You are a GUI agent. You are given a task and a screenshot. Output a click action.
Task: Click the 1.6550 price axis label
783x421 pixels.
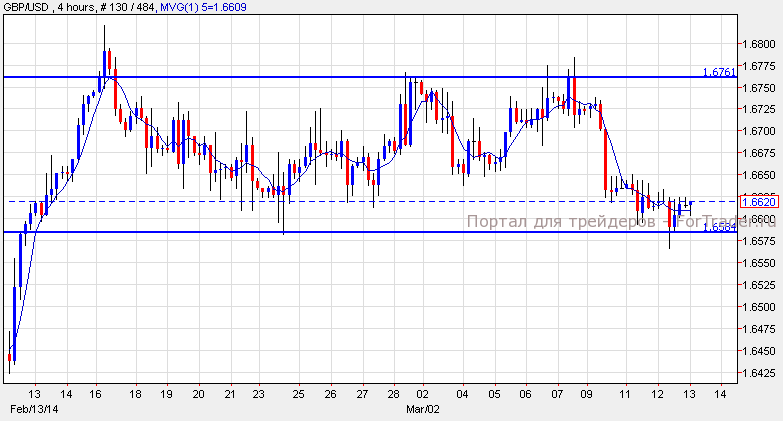coord(759,263)
